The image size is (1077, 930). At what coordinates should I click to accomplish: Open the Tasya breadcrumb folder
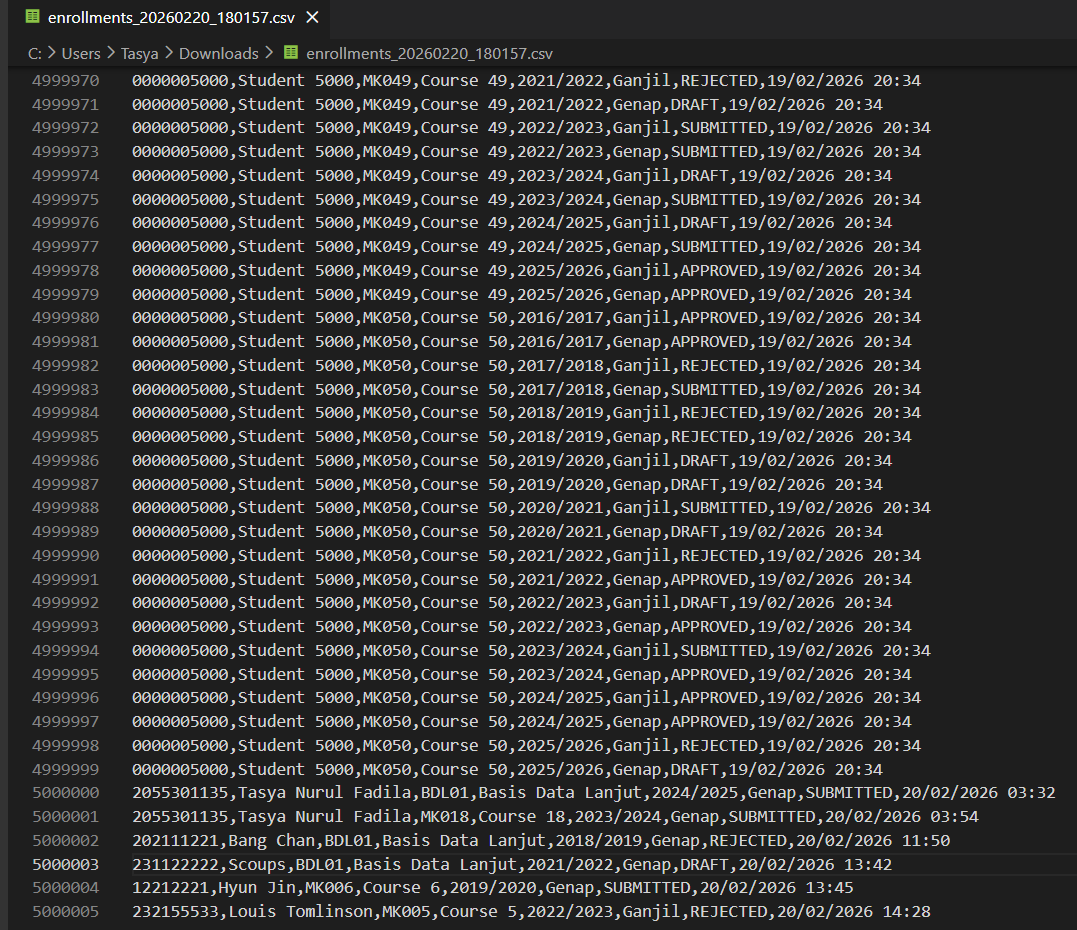139,54
